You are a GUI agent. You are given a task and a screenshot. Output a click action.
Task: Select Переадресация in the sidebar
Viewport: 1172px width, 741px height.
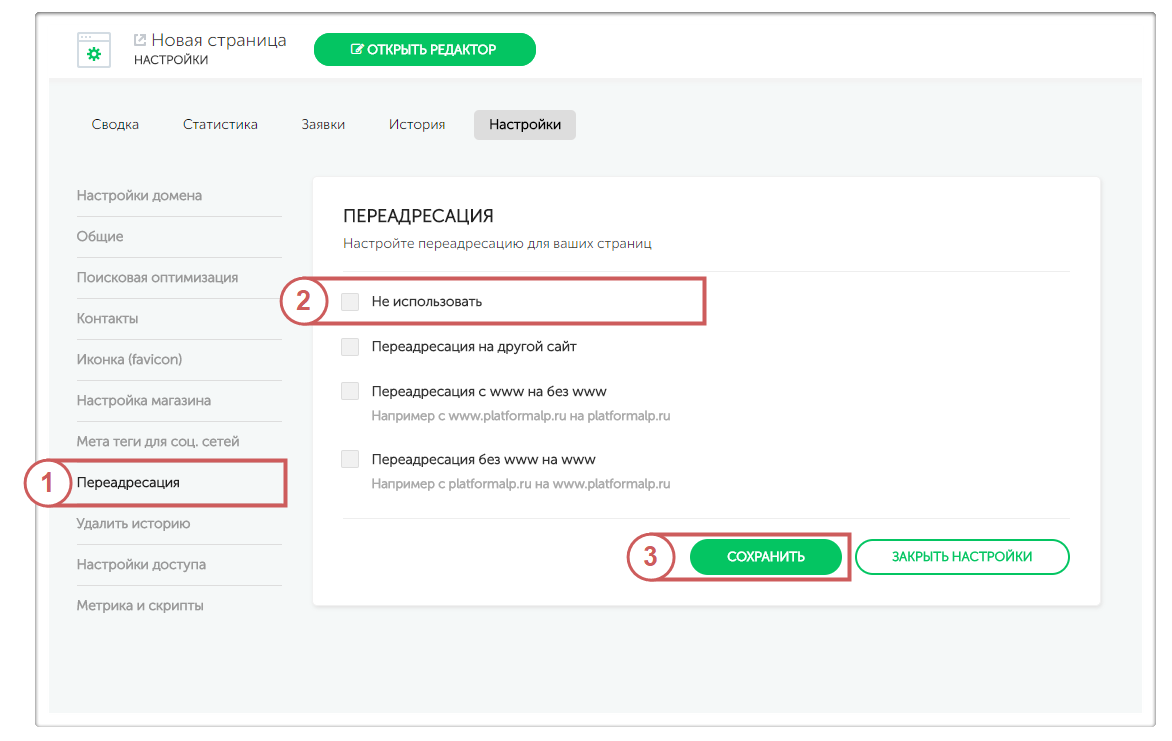point(128,483)
